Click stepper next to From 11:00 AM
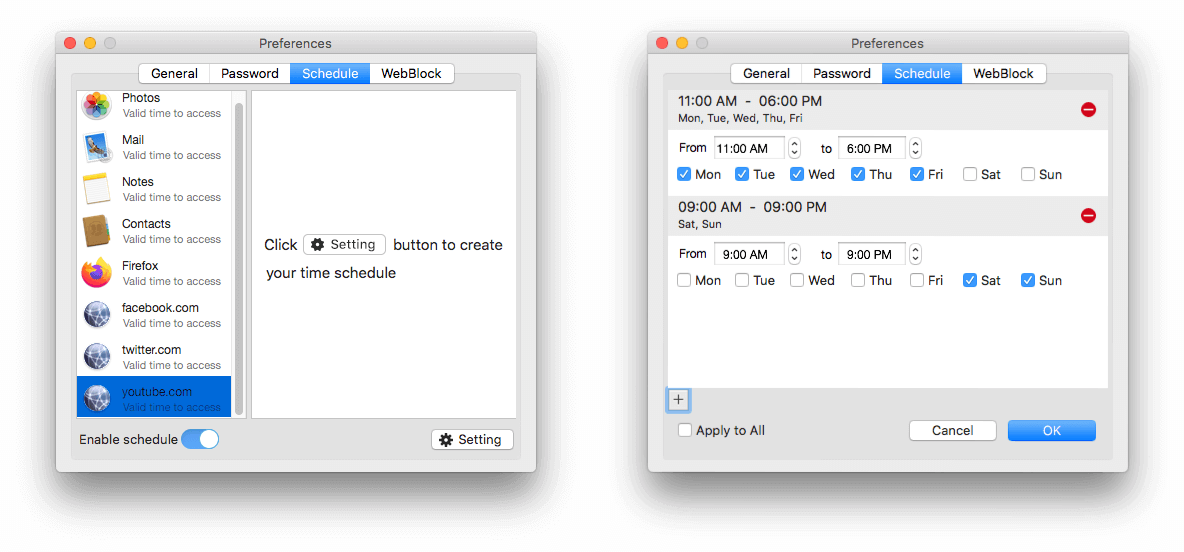The height and width of the screenshot is (552, 1184). click(794, 148)
